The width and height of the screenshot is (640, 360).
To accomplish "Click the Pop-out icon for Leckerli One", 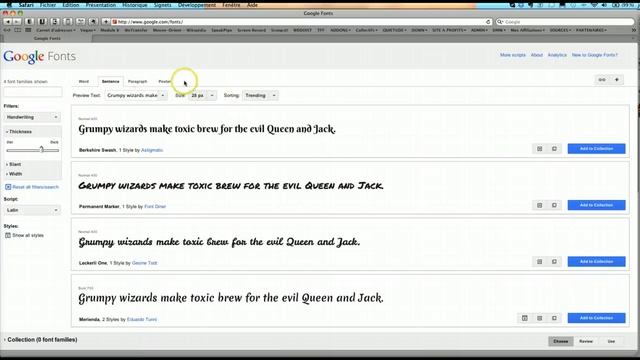I will click(x=554, y=261).
